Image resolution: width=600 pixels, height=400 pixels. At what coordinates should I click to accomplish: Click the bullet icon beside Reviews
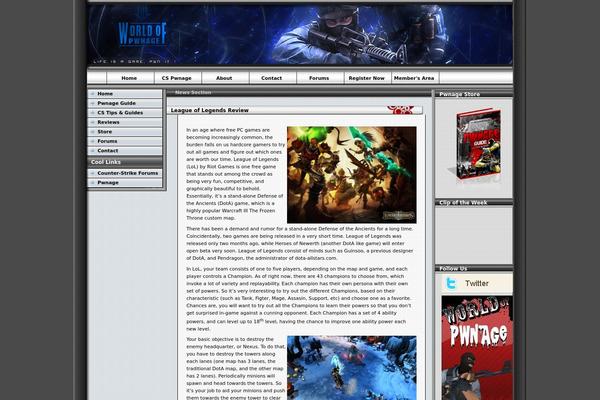[92, 122]
